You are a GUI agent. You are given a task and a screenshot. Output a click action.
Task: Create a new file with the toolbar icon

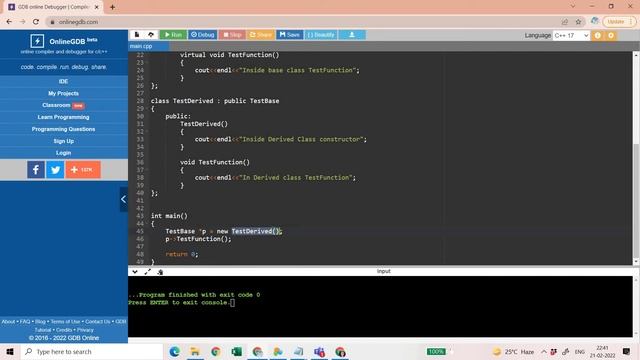(137, 35)
